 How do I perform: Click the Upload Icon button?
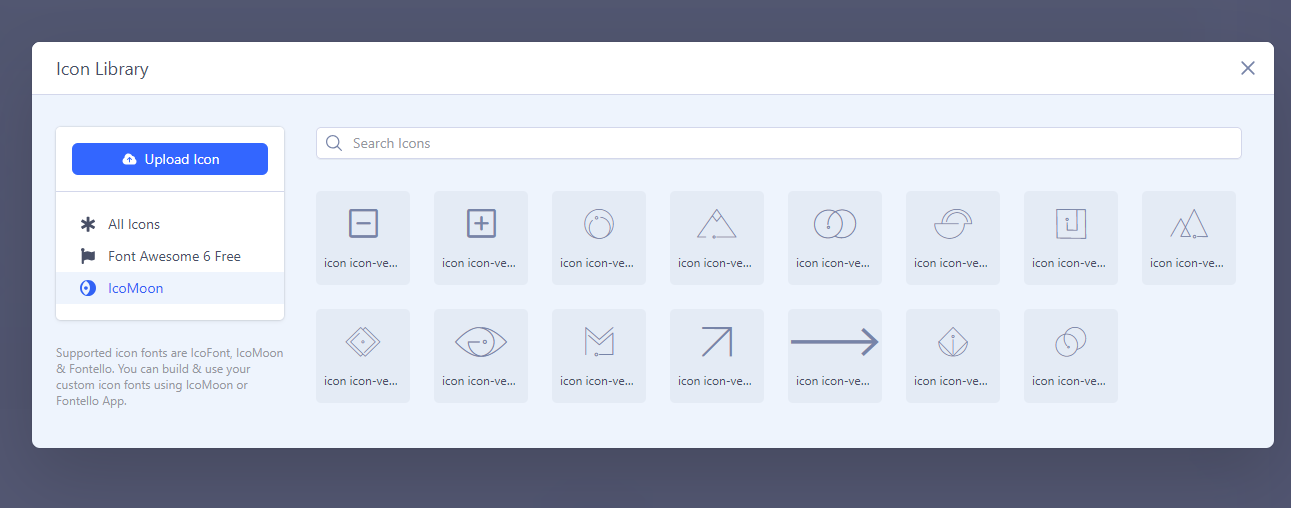(x=170, y=159)
